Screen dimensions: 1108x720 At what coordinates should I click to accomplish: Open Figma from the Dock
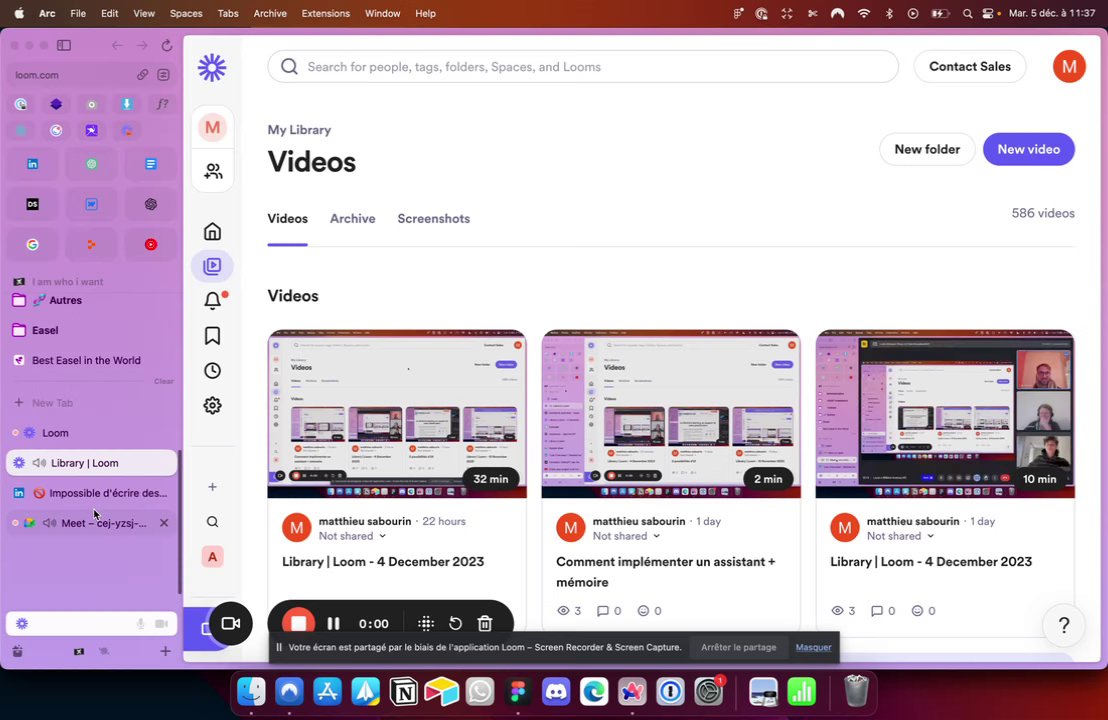click(x=518, y=692)
